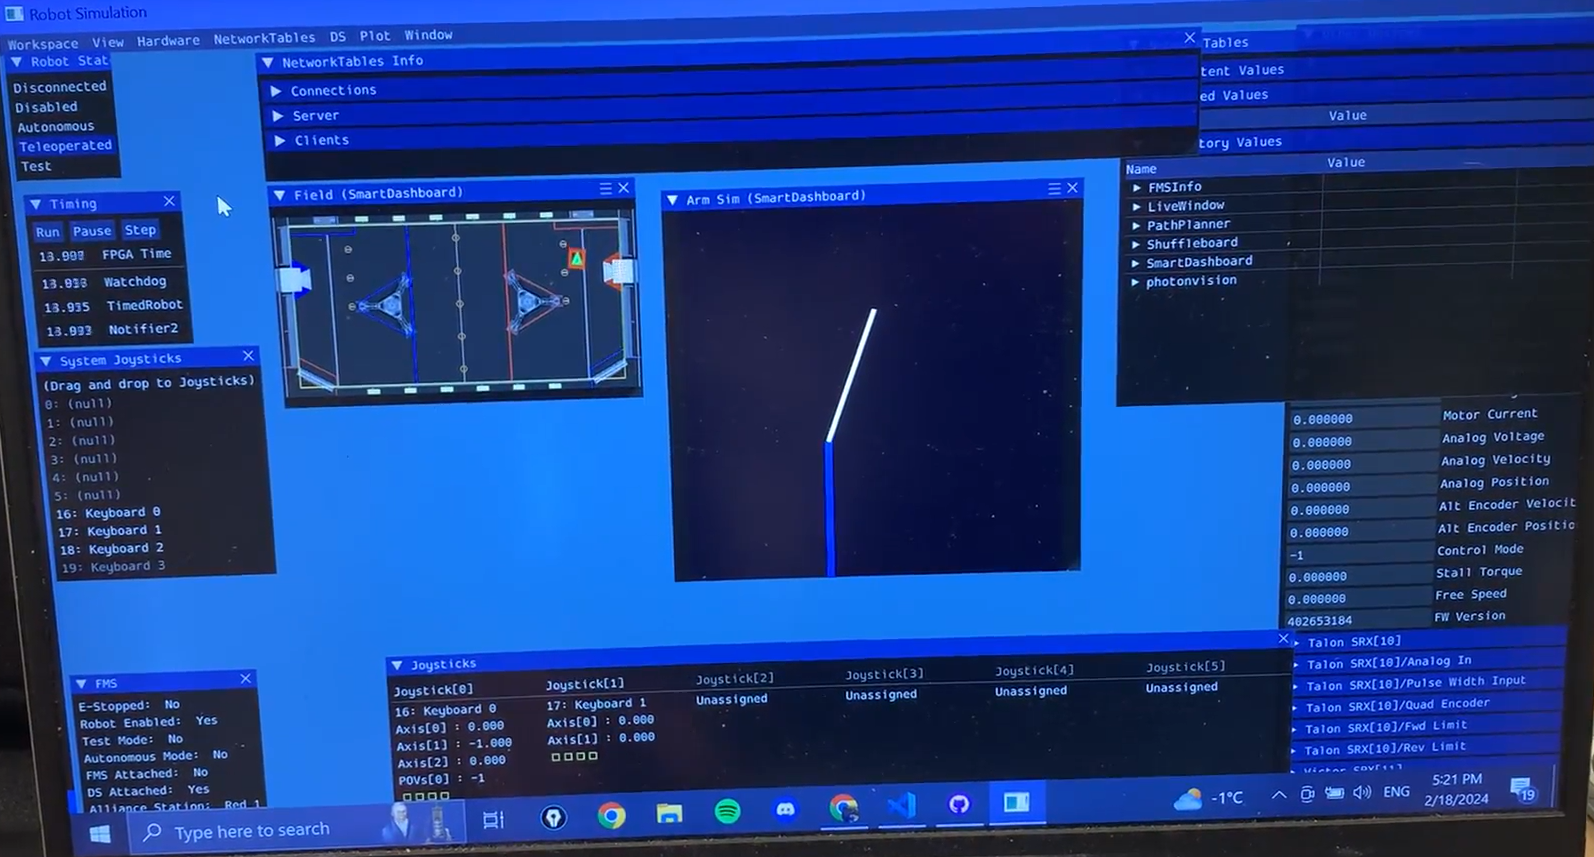Collapse the Robot State panel
This screenshot has height=857, width=1594.
click(17, 62)
